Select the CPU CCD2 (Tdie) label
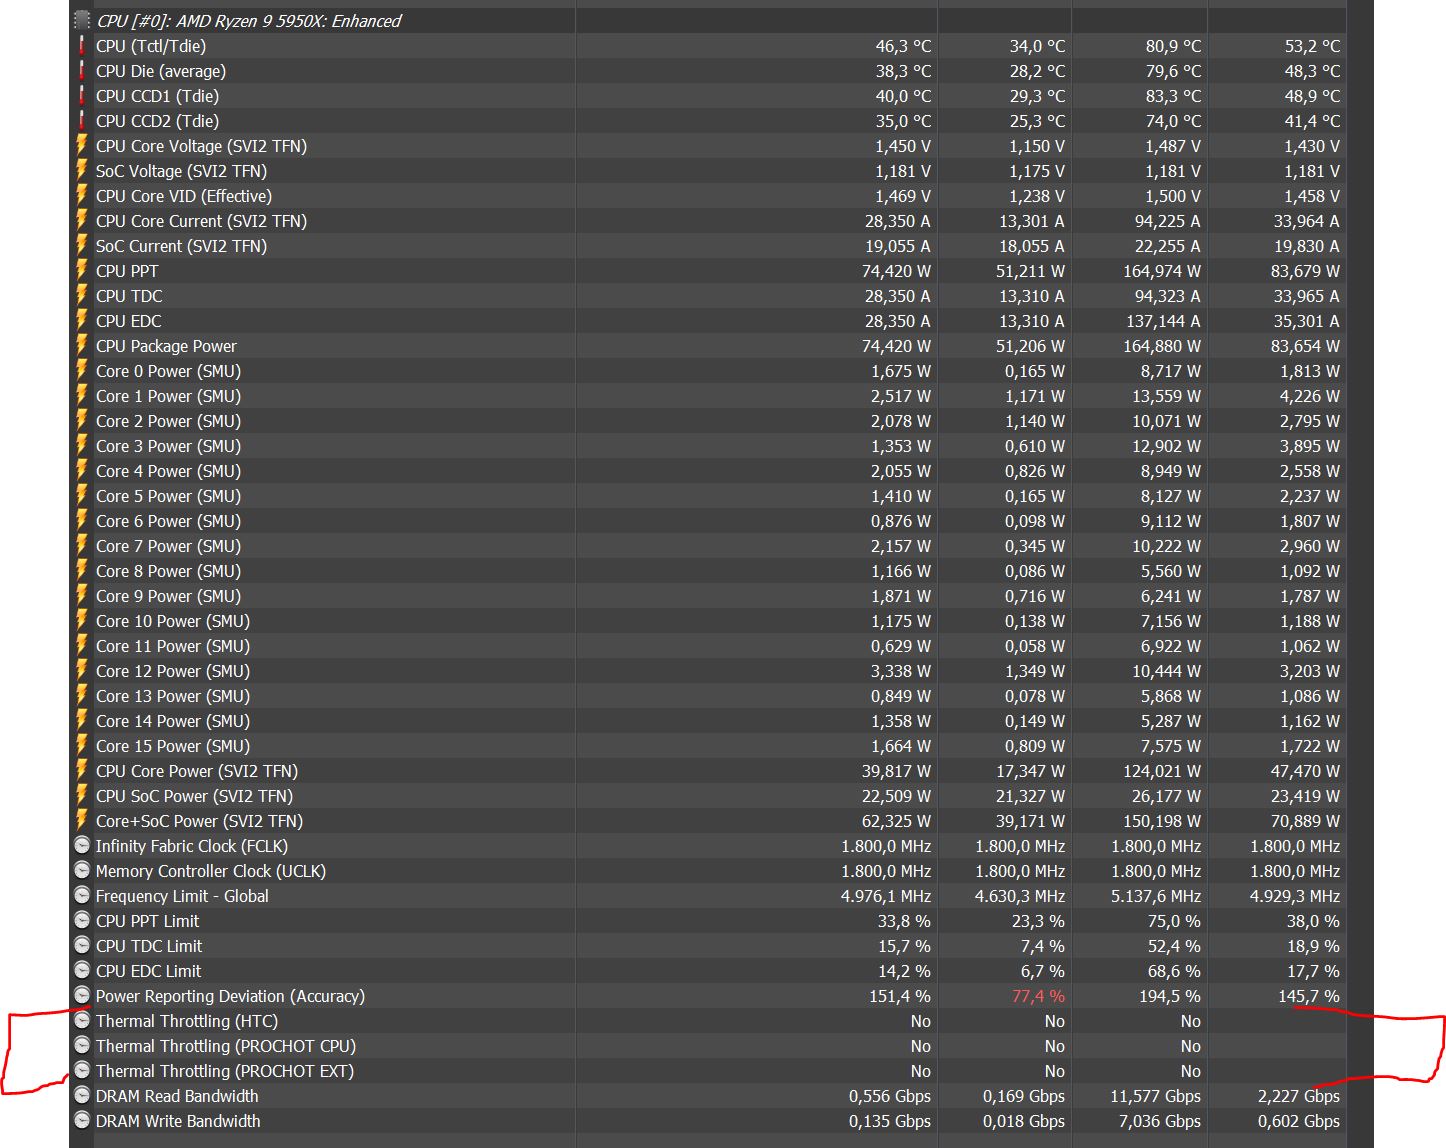 (x=157, y=121)
